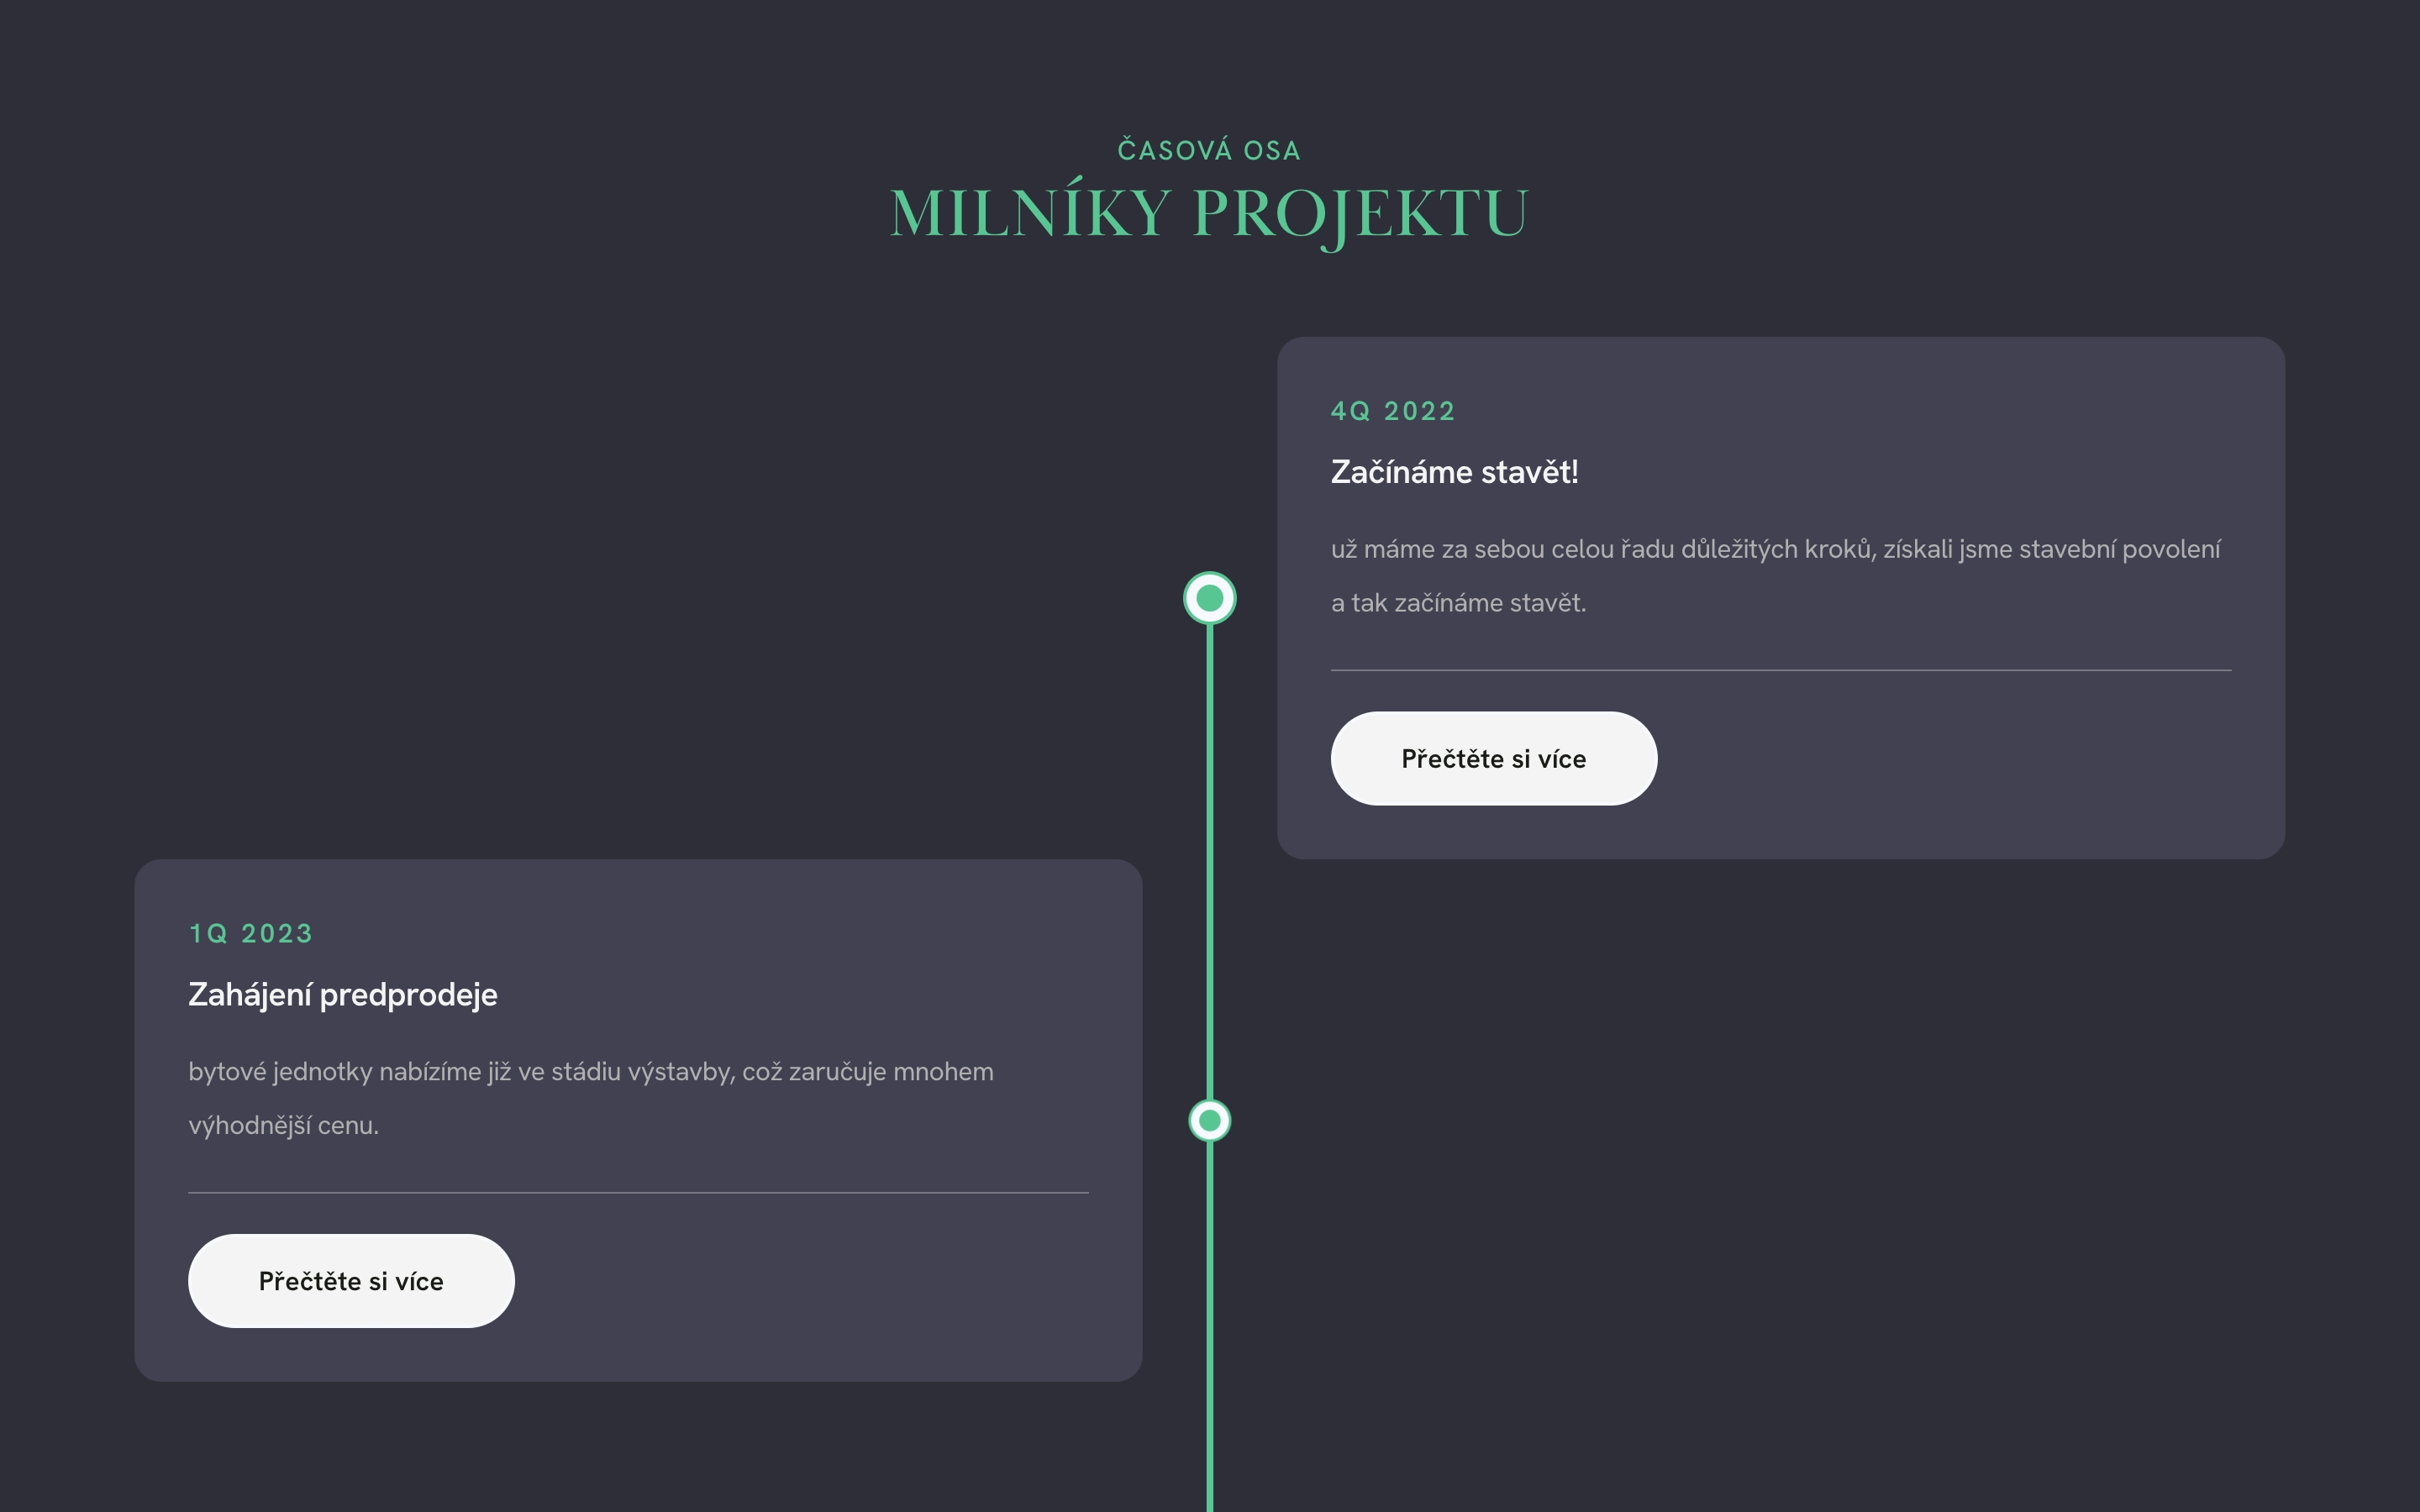Click the text 'výhodnější cenu.'

tap(284, 1126)
